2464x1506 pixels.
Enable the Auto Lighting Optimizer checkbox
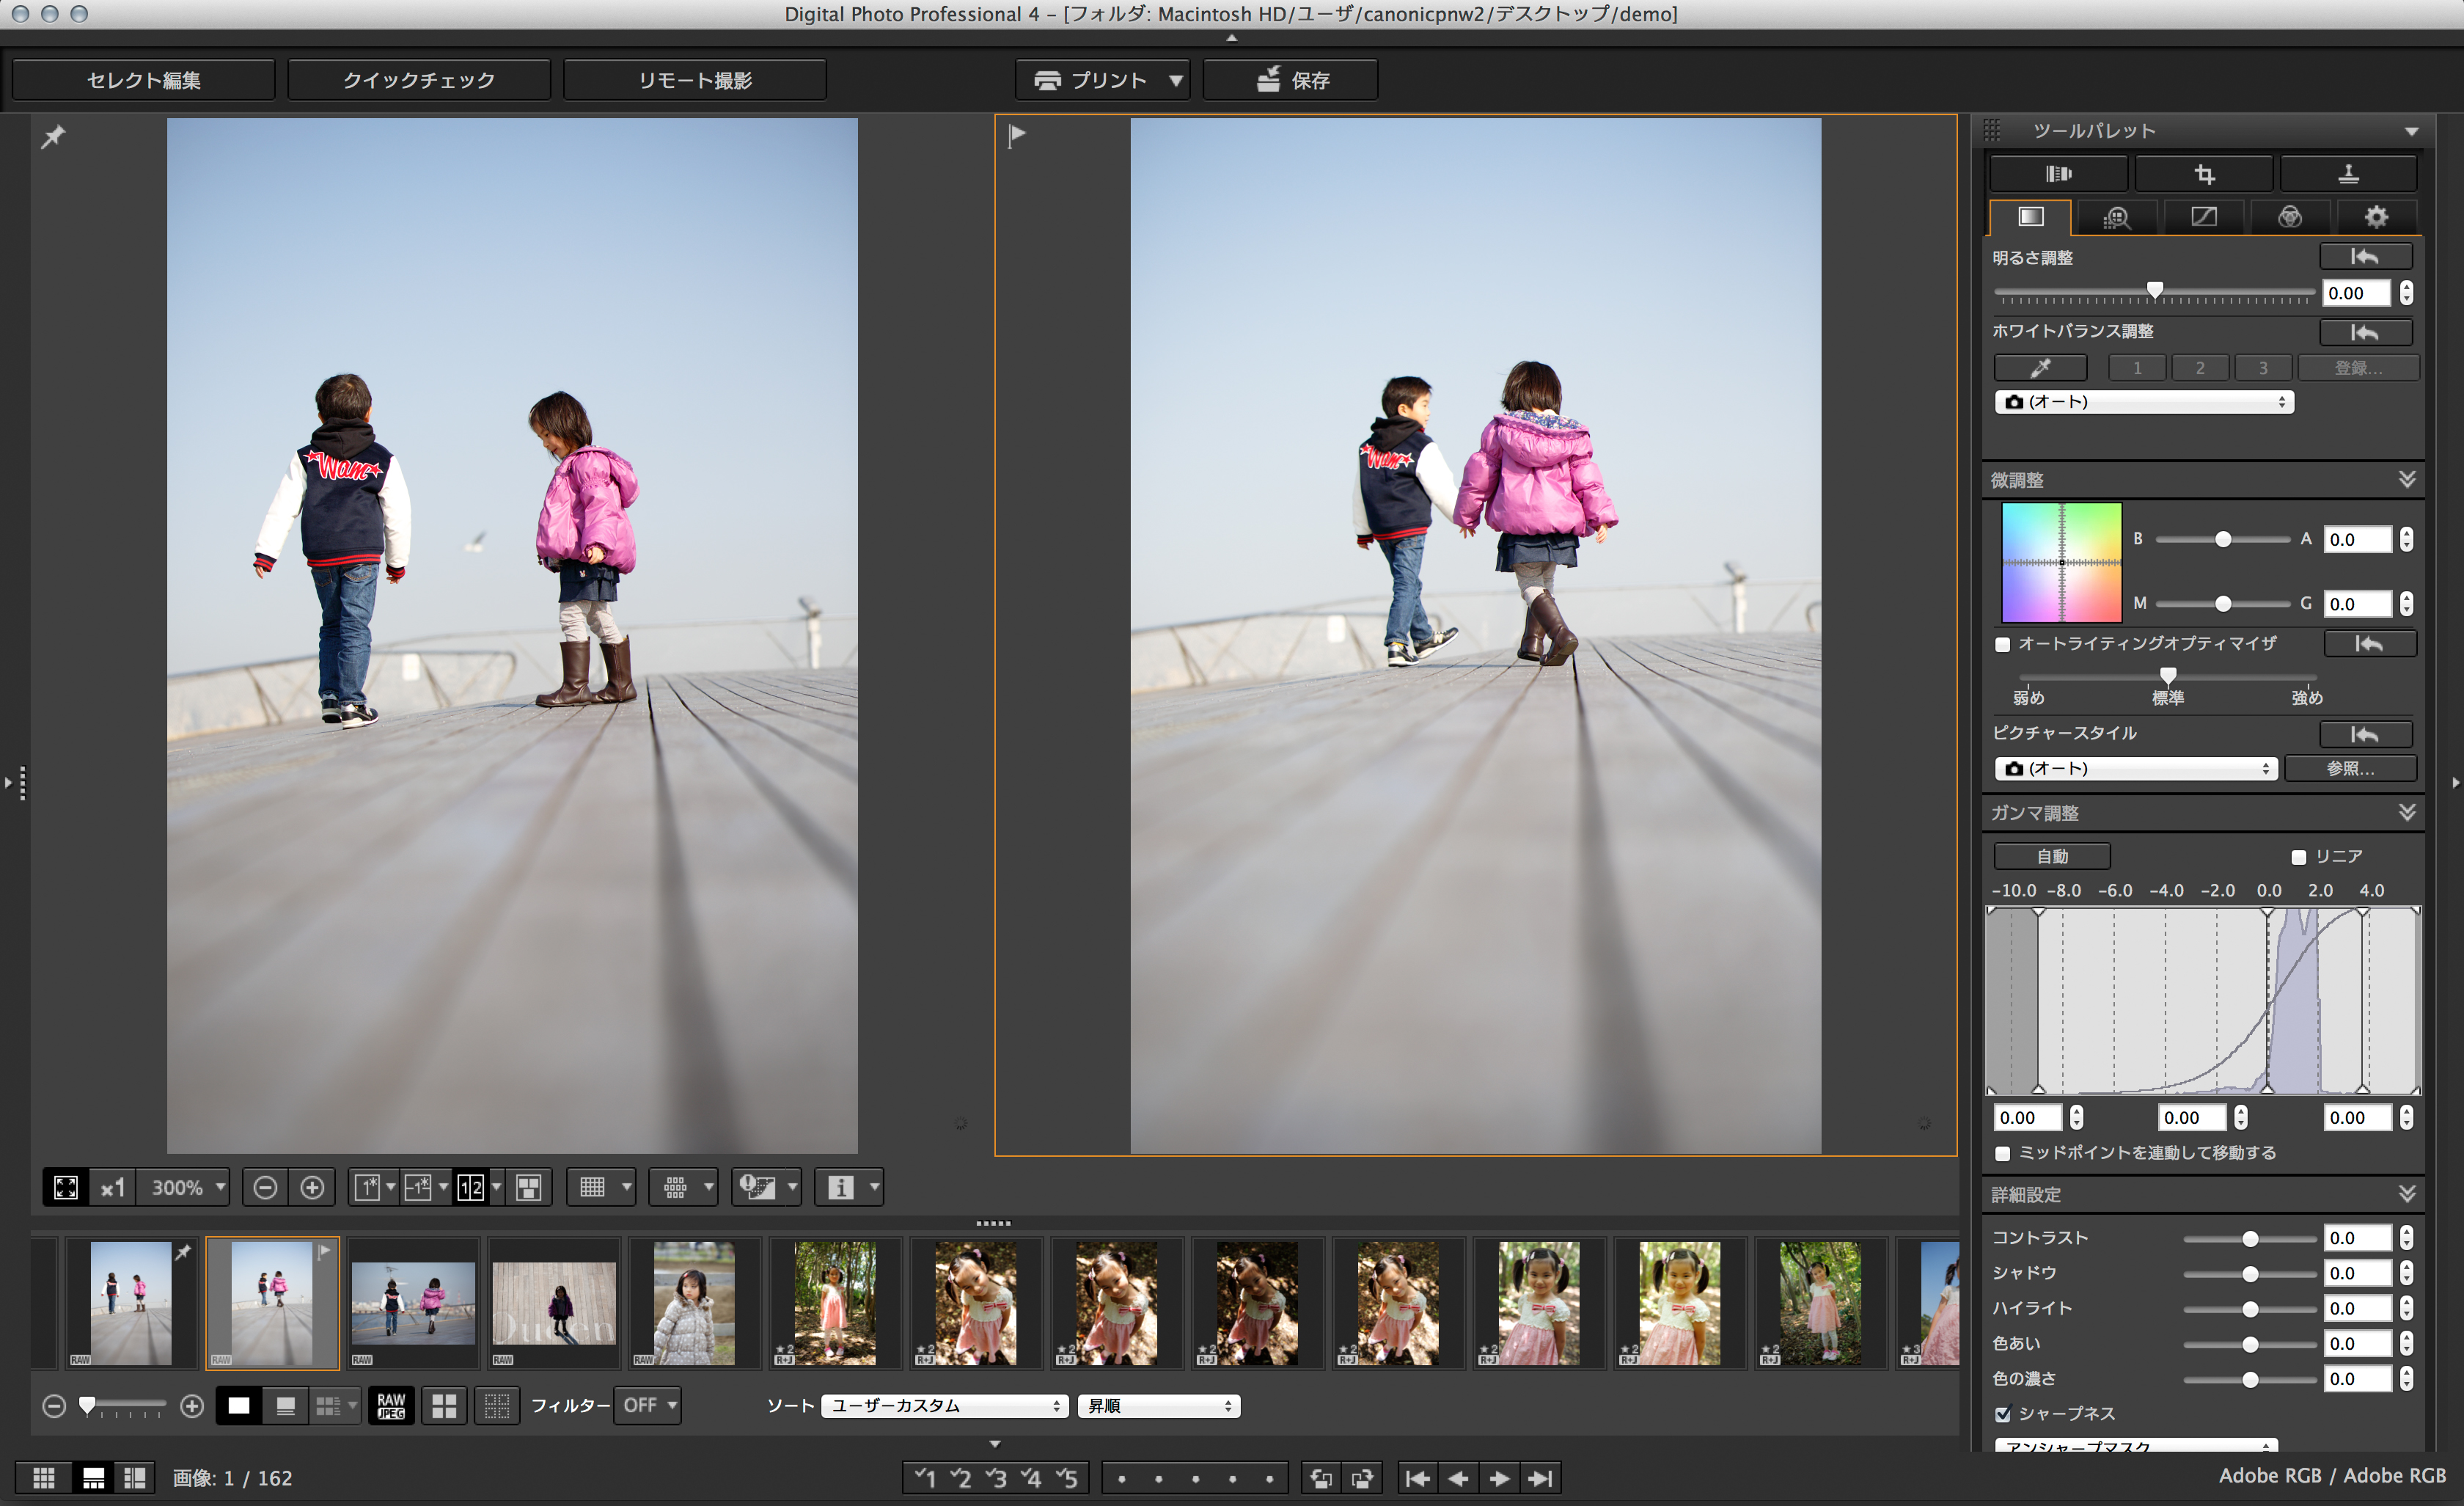click(x=2002, y=645)
